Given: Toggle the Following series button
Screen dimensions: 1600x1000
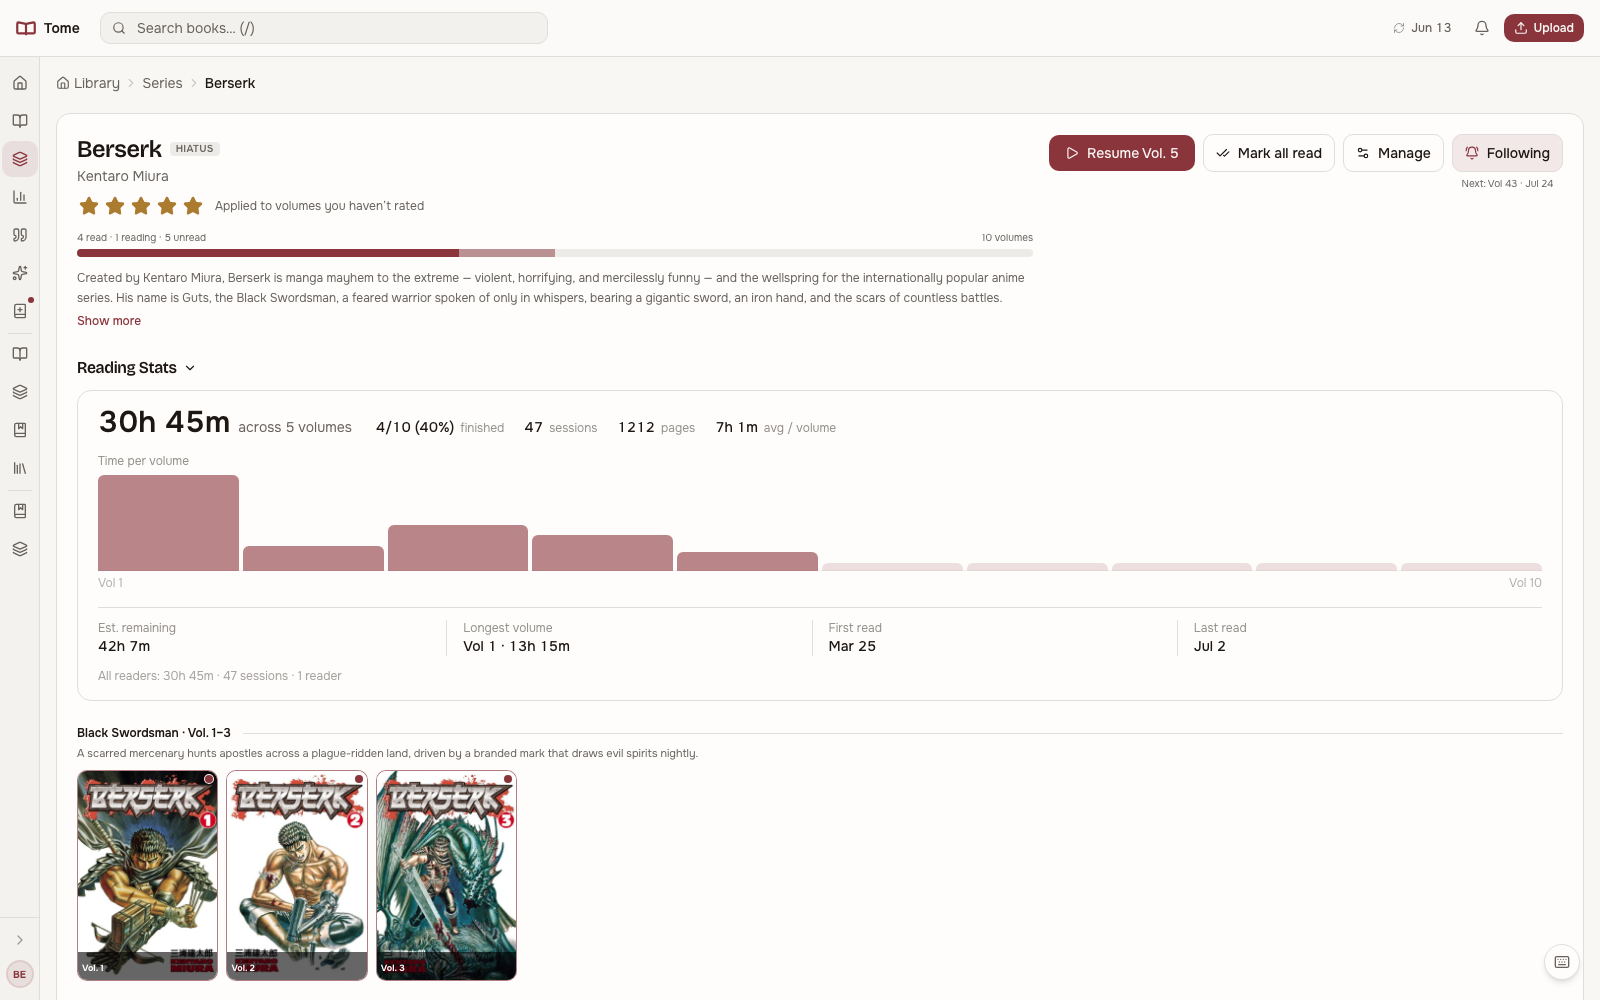Looking at the screenshot, I should tap(1507, 153).
